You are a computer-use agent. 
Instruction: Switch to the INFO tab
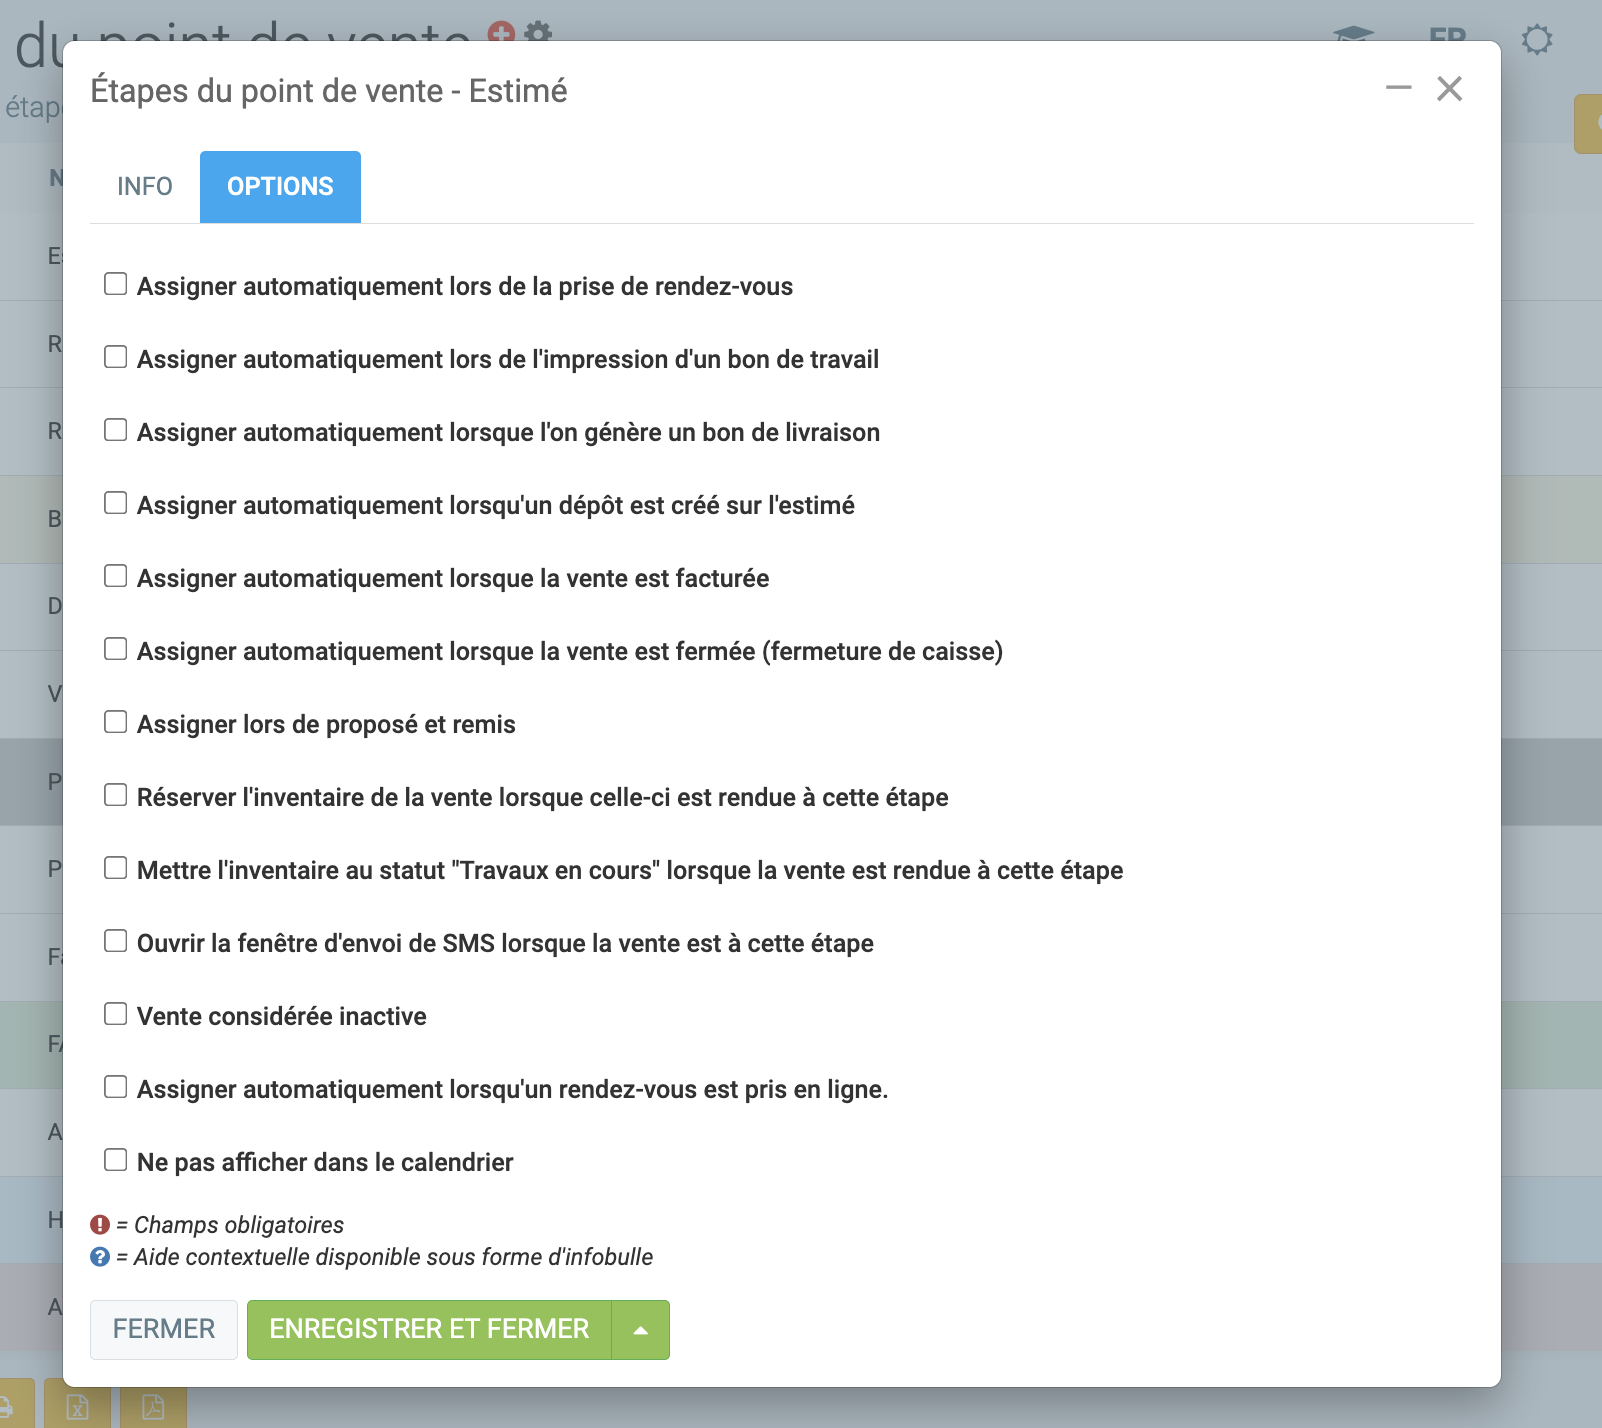click(145, 187)
